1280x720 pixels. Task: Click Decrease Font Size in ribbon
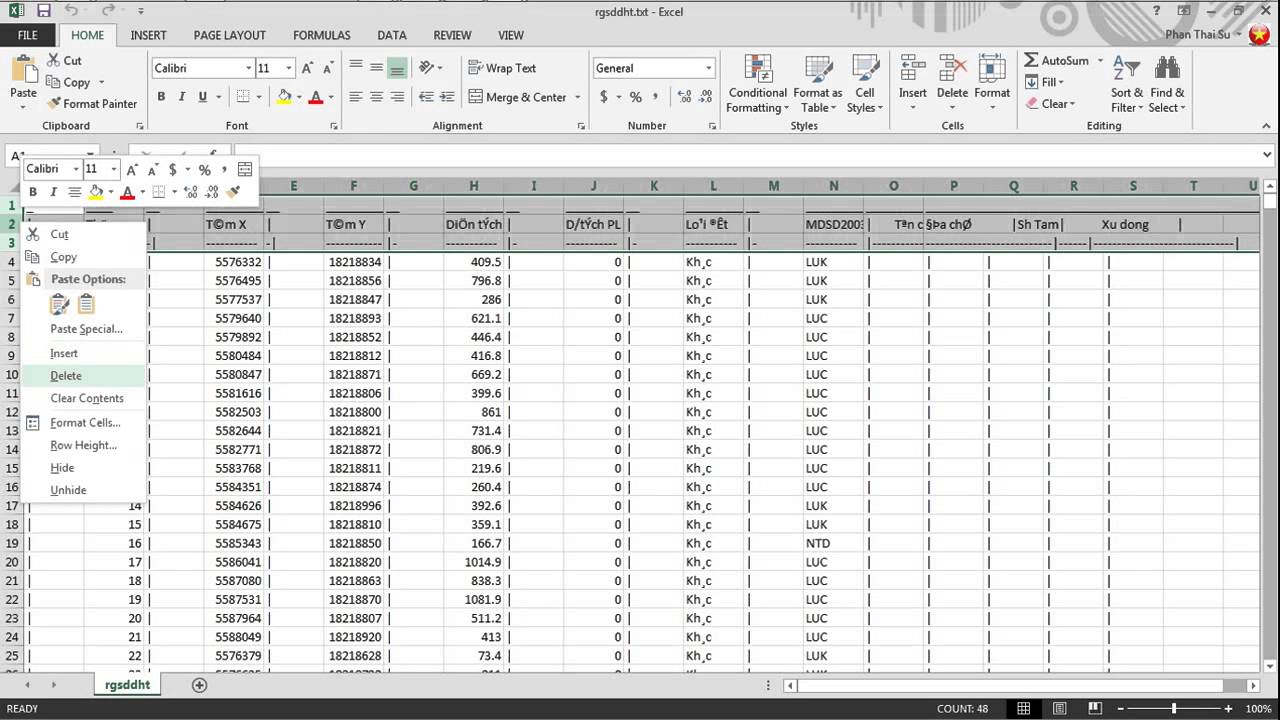pyautogui.click(x=330, y=68)
